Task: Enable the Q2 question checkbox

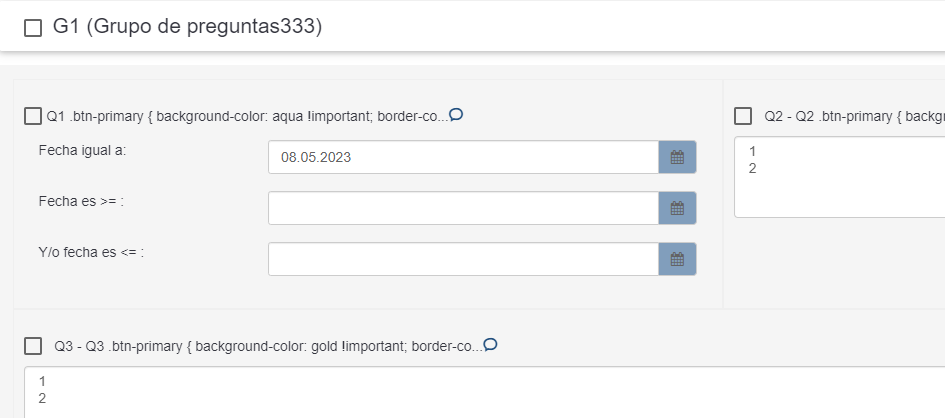Action: click(743, 116)
